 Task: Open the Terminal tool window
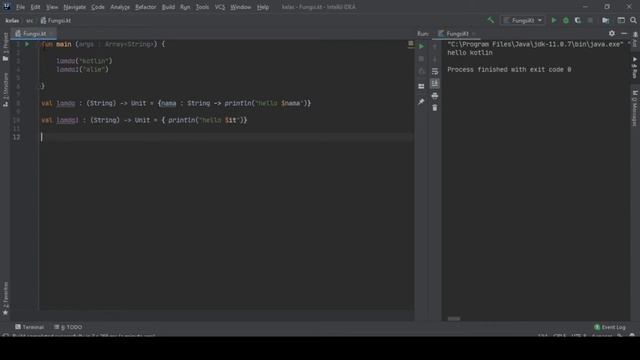point(29,327)
